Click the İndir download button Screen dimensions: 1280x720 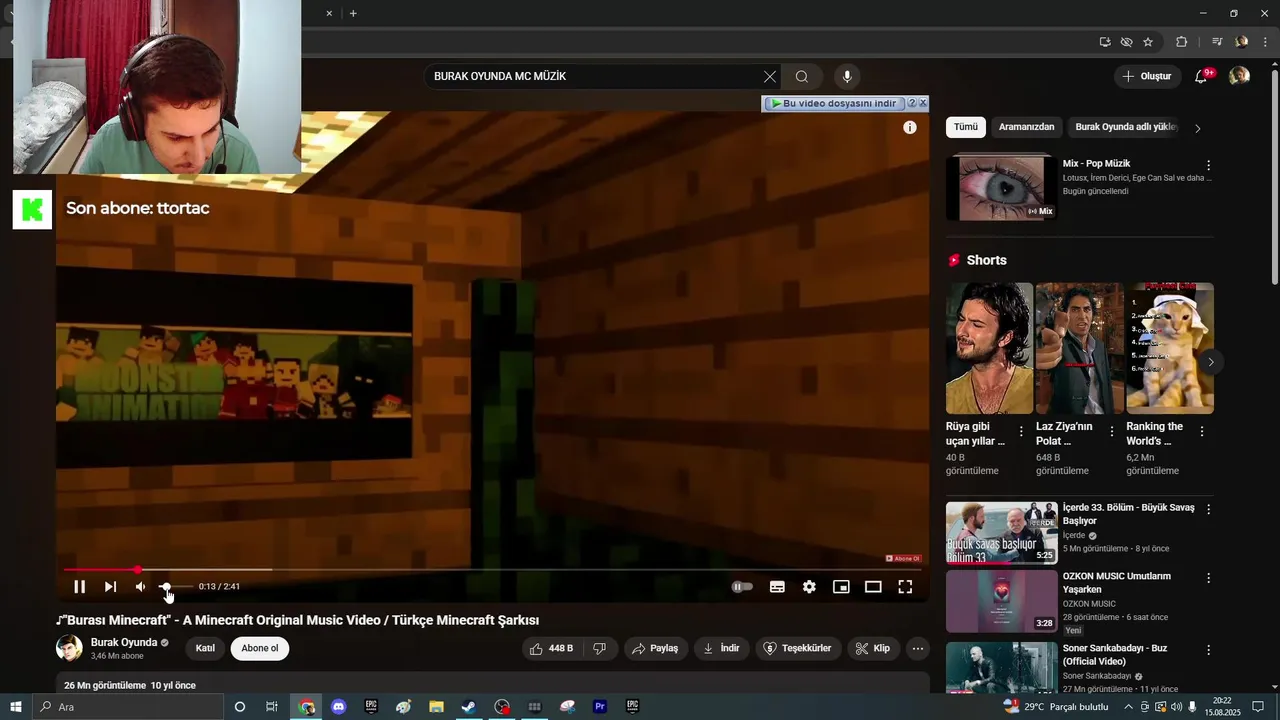721,648
